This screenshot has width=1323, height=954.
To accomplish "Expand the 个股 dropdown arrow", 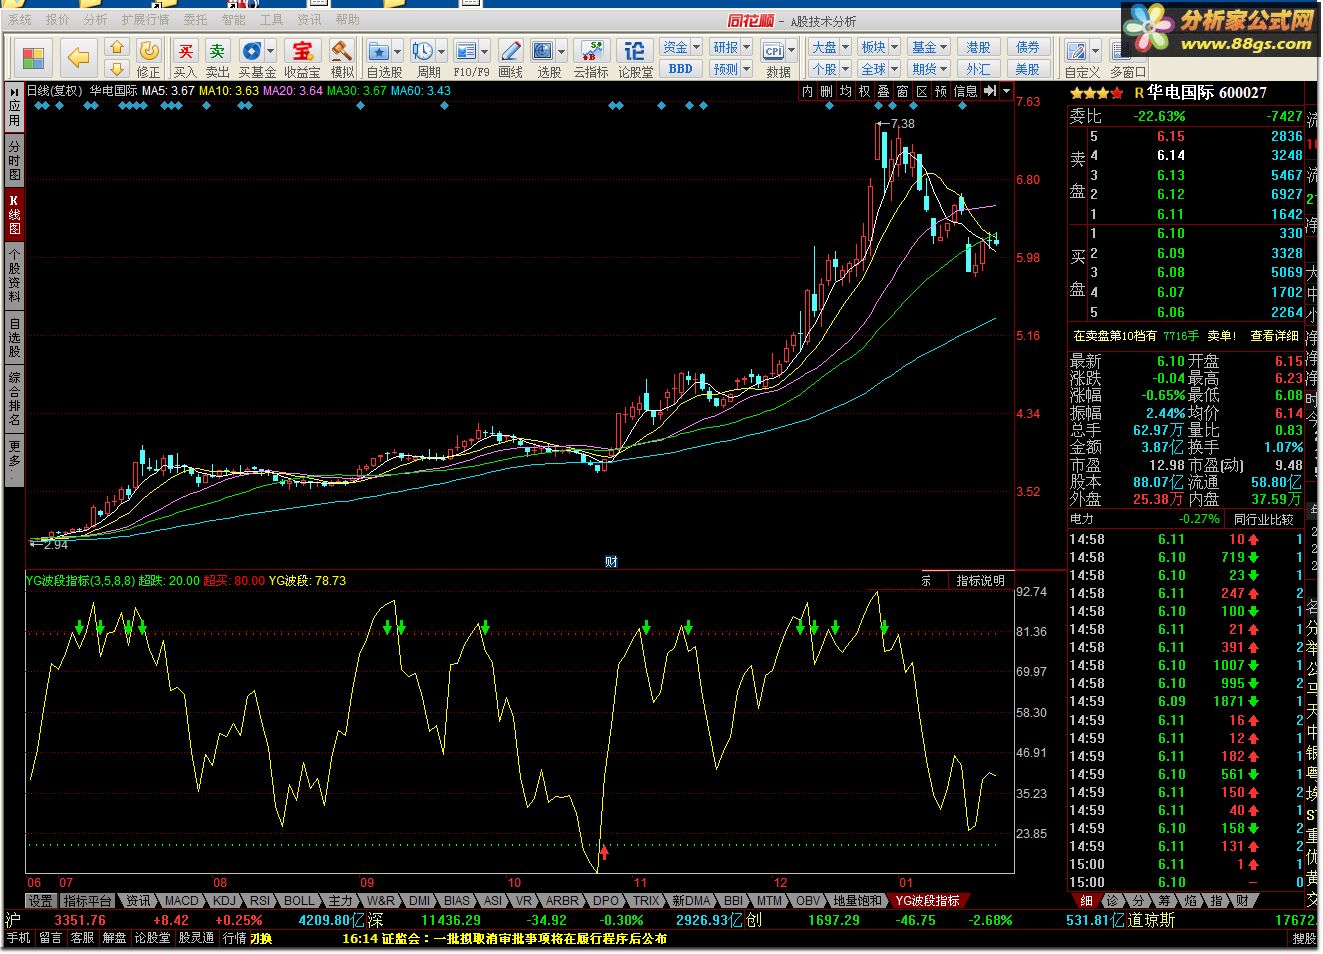I will tap(845, 69).
